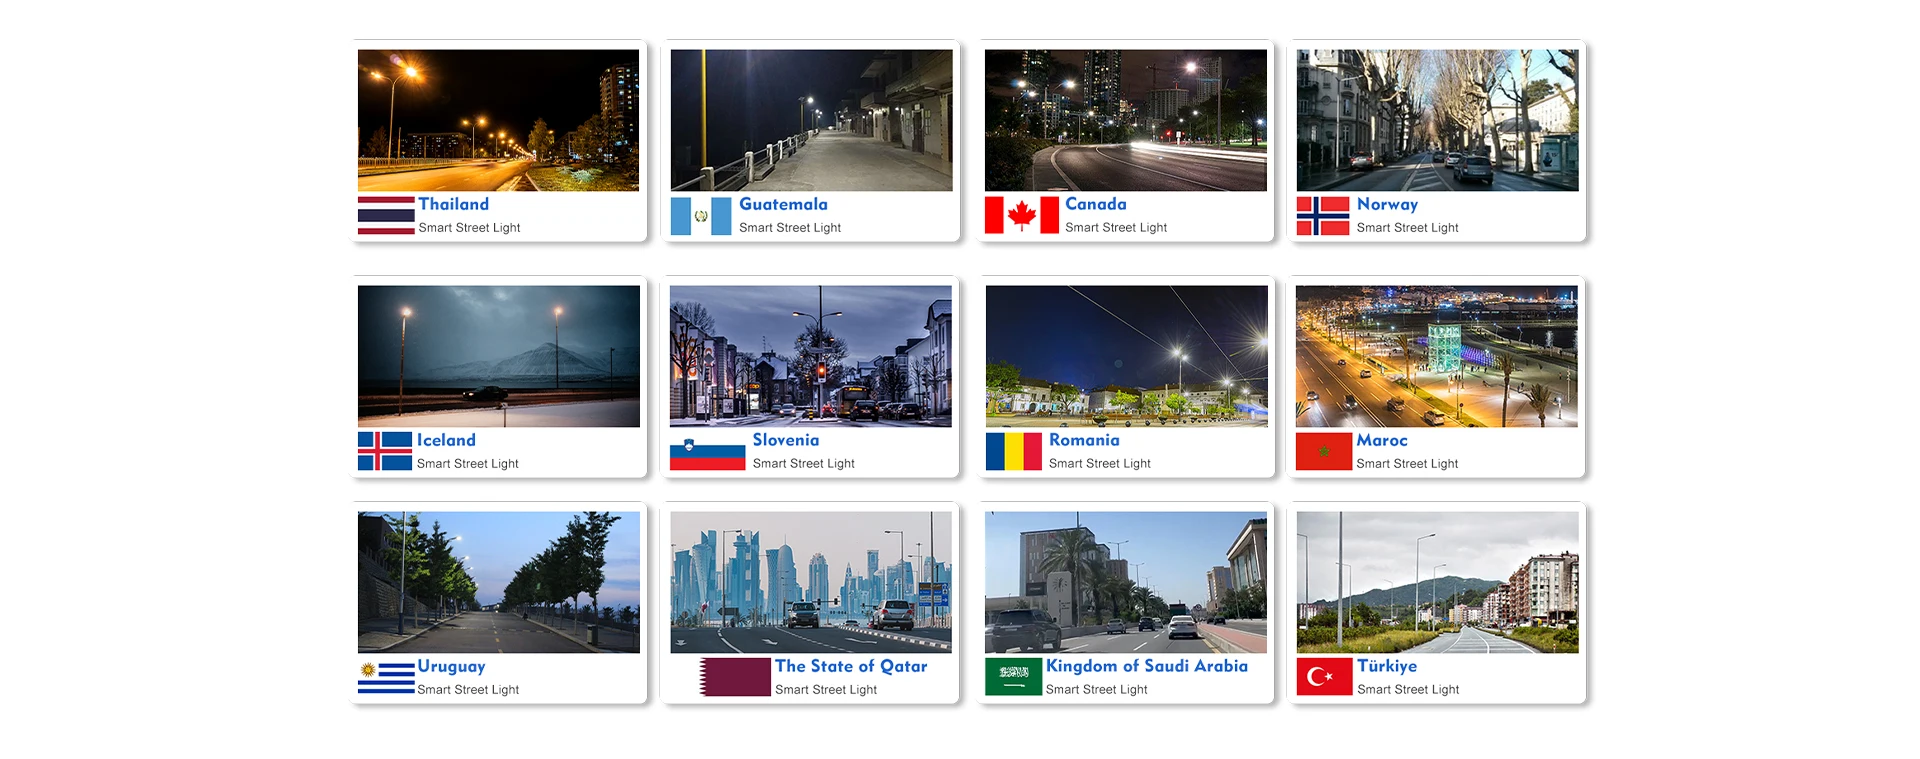The height and width of the screenshot is (759, 1920).
Task: Click "Smart Street Light" under Qatar
Action: coord(826,690)
